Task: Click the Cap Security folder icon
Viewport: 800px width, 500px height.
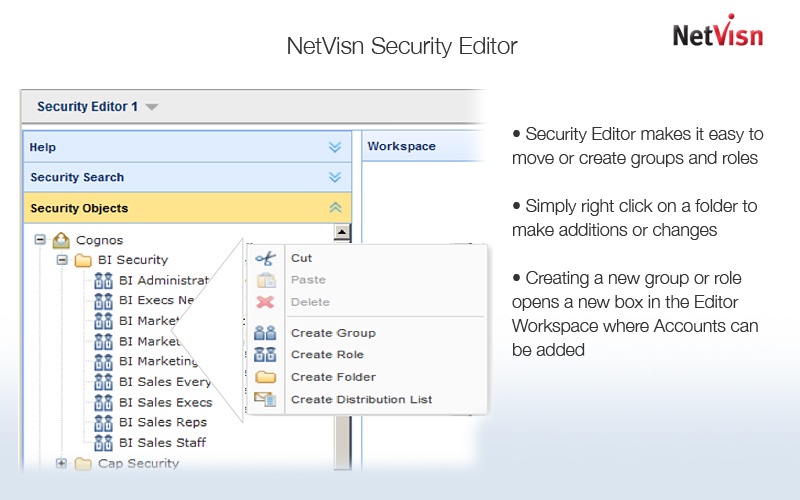Action: pyautogui.click(x=83, y=464)
